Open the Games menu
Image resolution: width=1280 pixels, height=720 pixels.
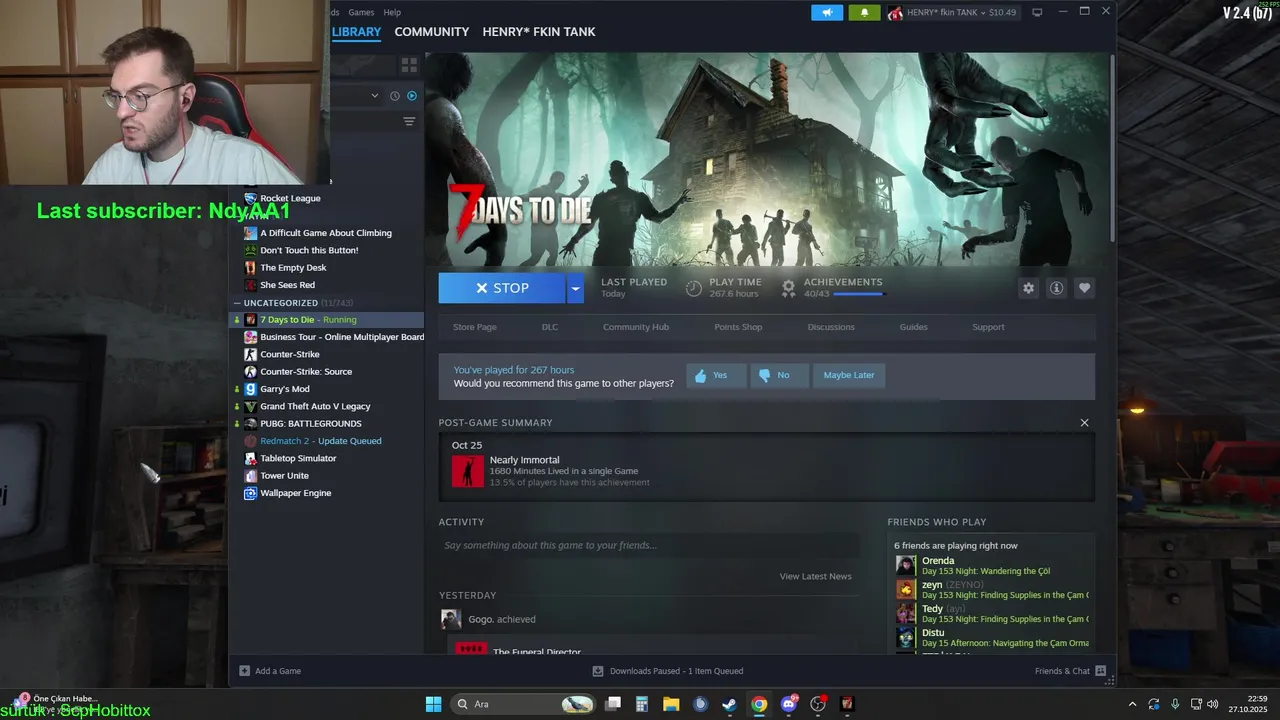[361, 12]
